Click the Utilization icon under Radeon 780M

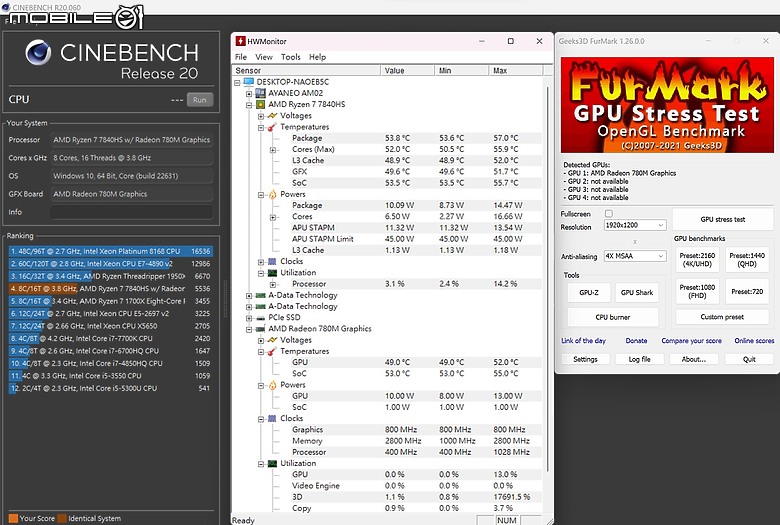point(272,463)
